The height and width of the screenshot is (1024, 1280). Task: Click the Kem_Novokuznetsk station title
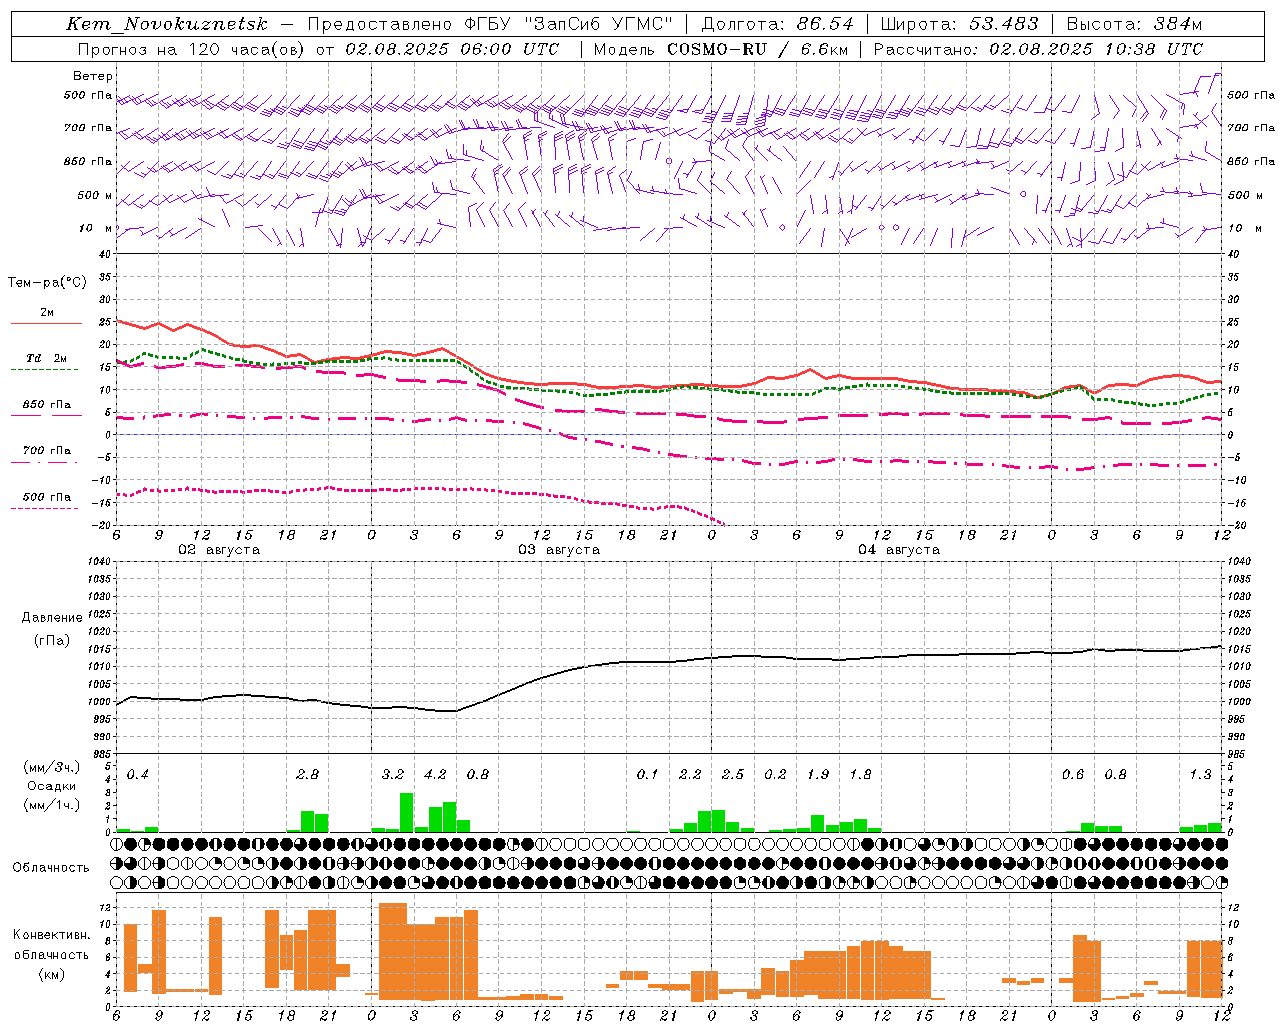pyautogui.click(x=167, y=24)
